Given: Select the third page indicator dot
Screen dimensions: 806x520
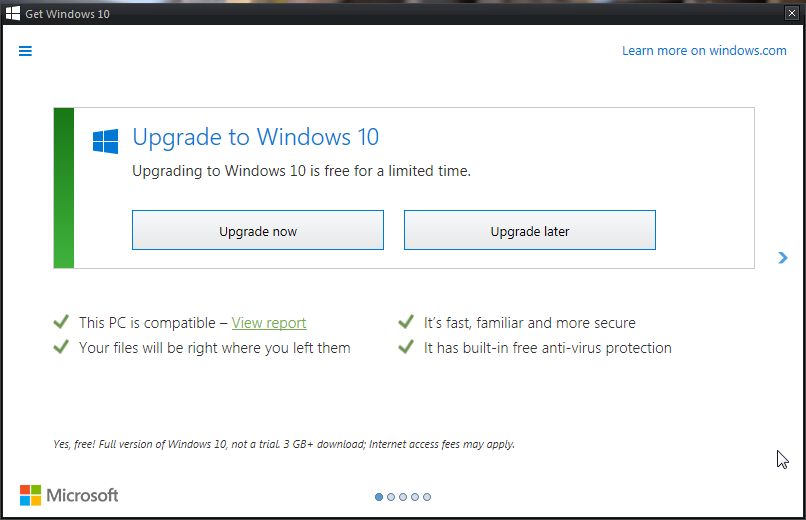Looking at the screenshot, I should coord(403,497).
